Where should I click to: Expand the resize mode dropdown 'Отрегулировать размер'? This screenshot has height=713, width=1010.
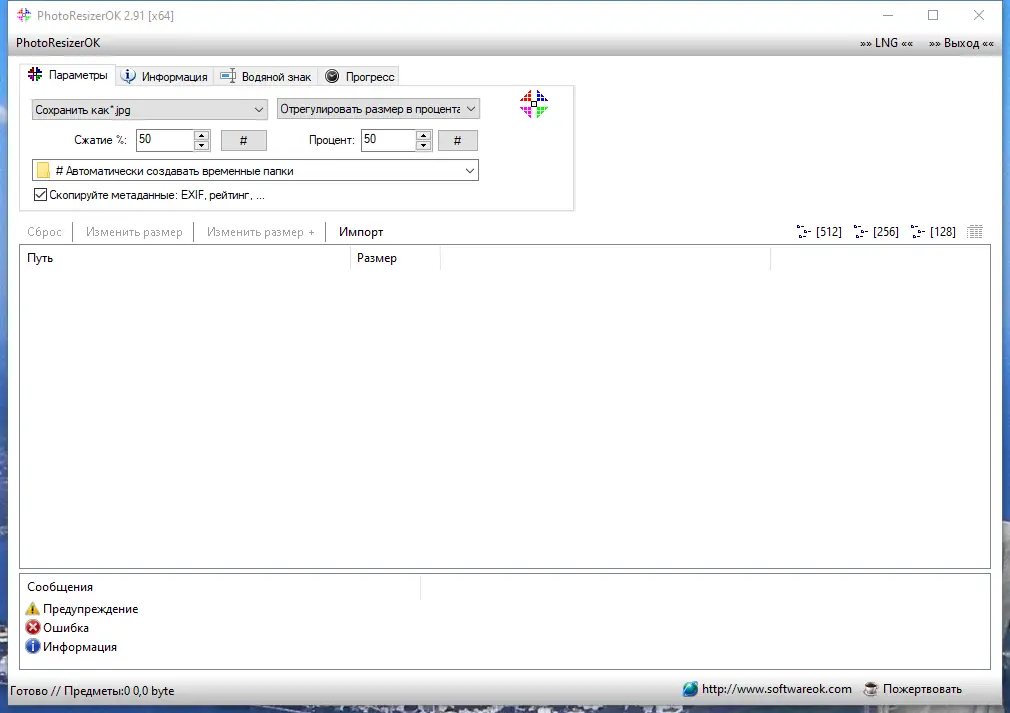[471, 109]
